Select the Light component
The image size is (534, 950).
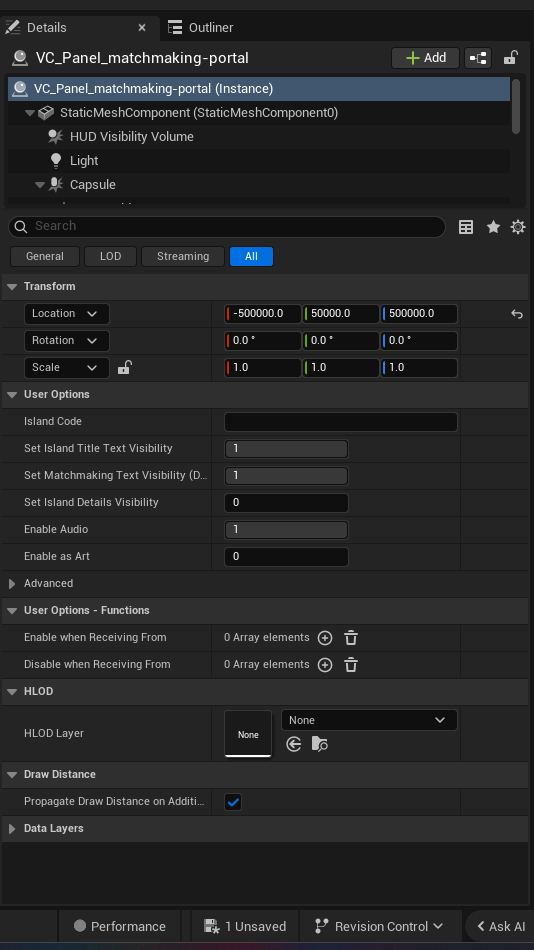[84, 161]
